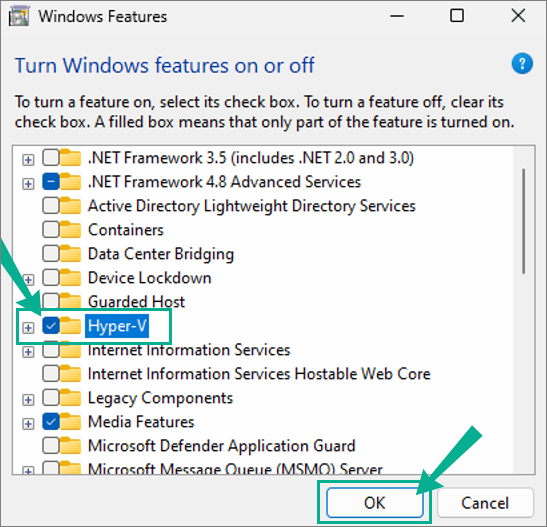Click the blue help question mark icon
This screenshot has height=527, width=547.
click(x=522, y=63)
